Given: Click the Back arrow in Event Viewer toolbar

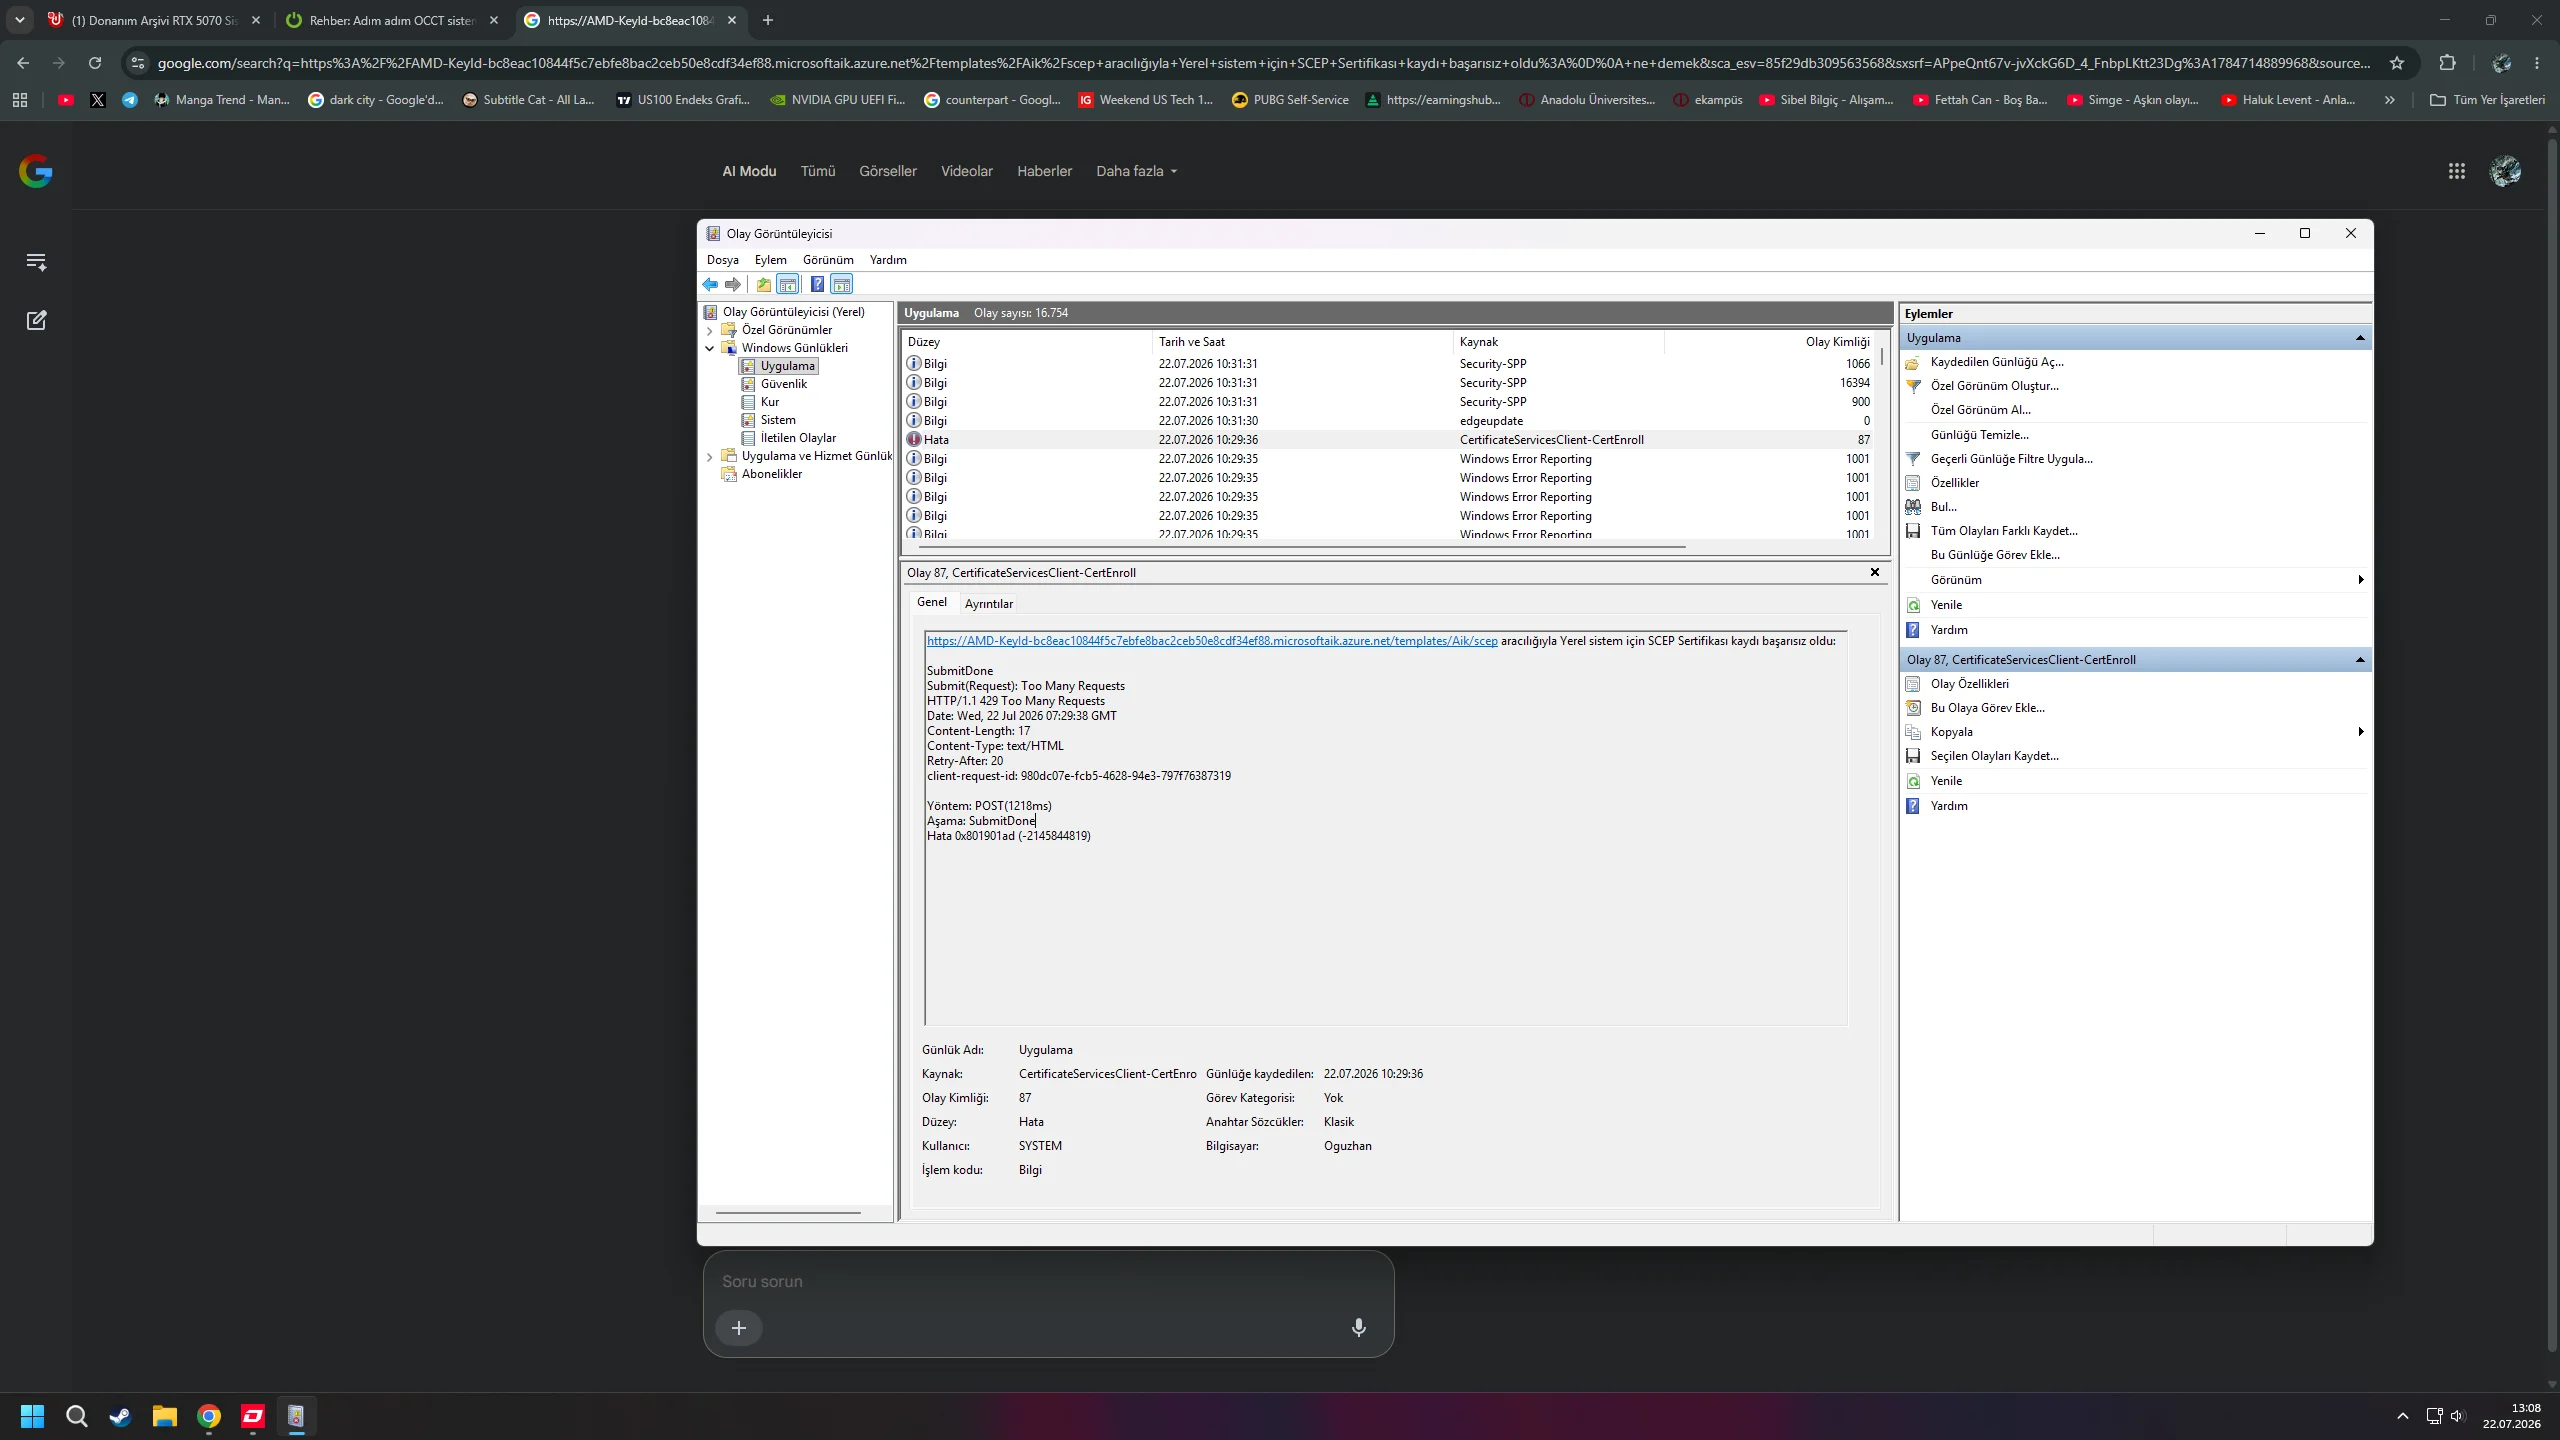Looking at the screenshot, I should point(710,285).
